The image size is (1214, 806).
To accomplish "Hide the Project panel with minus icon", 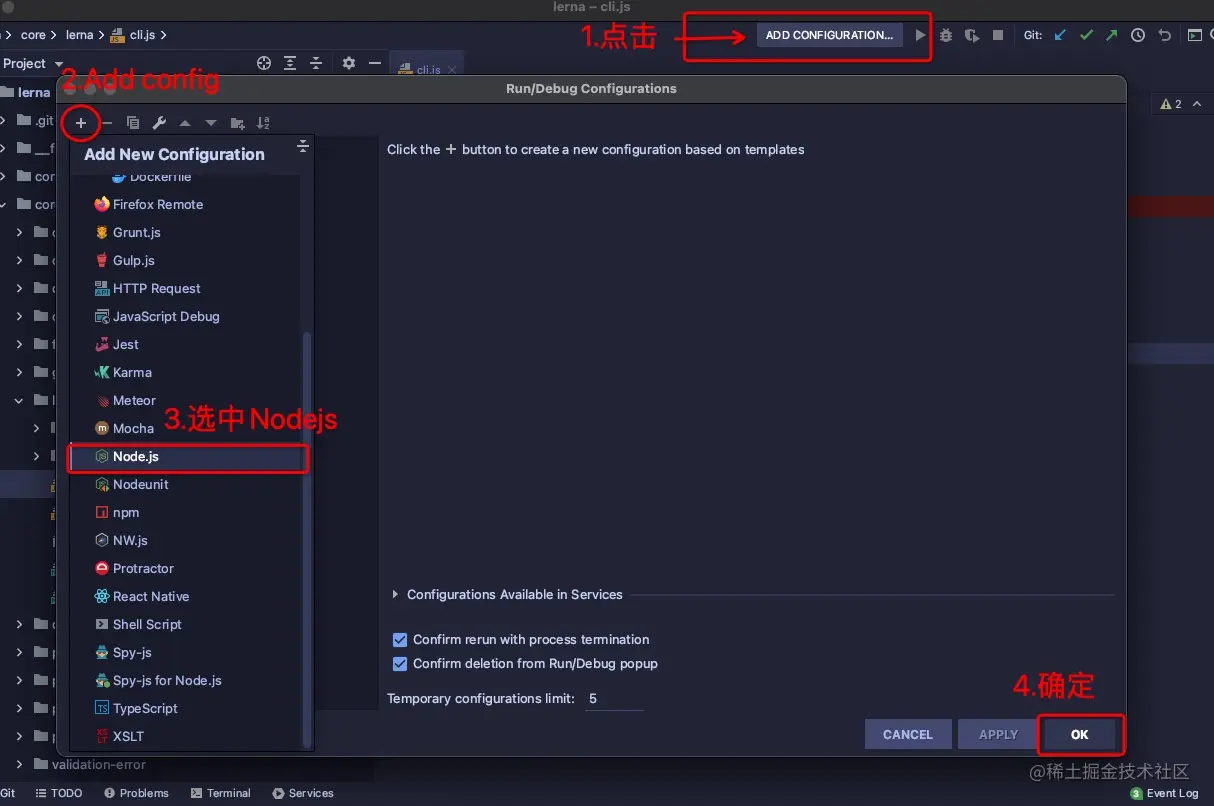I will coord(375,63).
